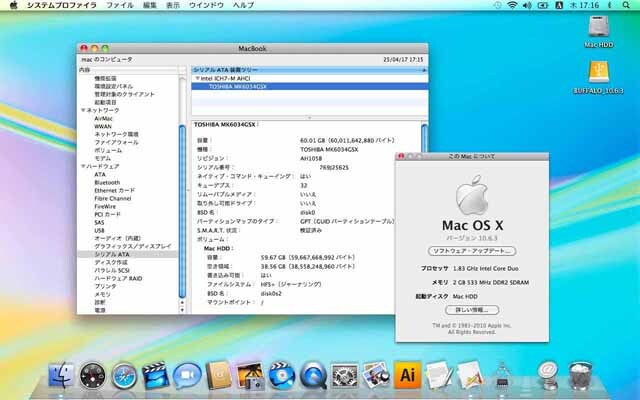This screenshot has width=640, height=400.
Task: Open Safari compass icon in Dock
Action: pos(124,376)
